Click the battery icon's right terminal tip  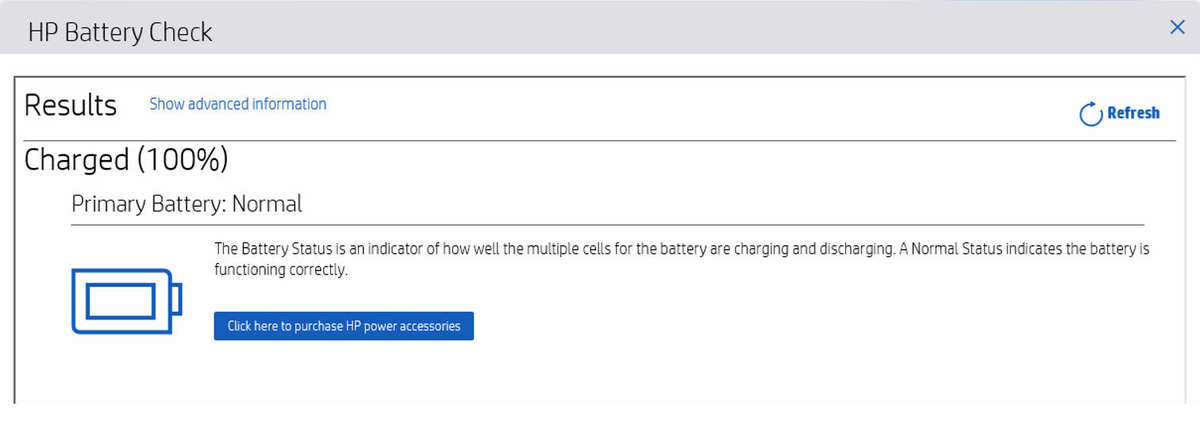click(x=180, y=300)
